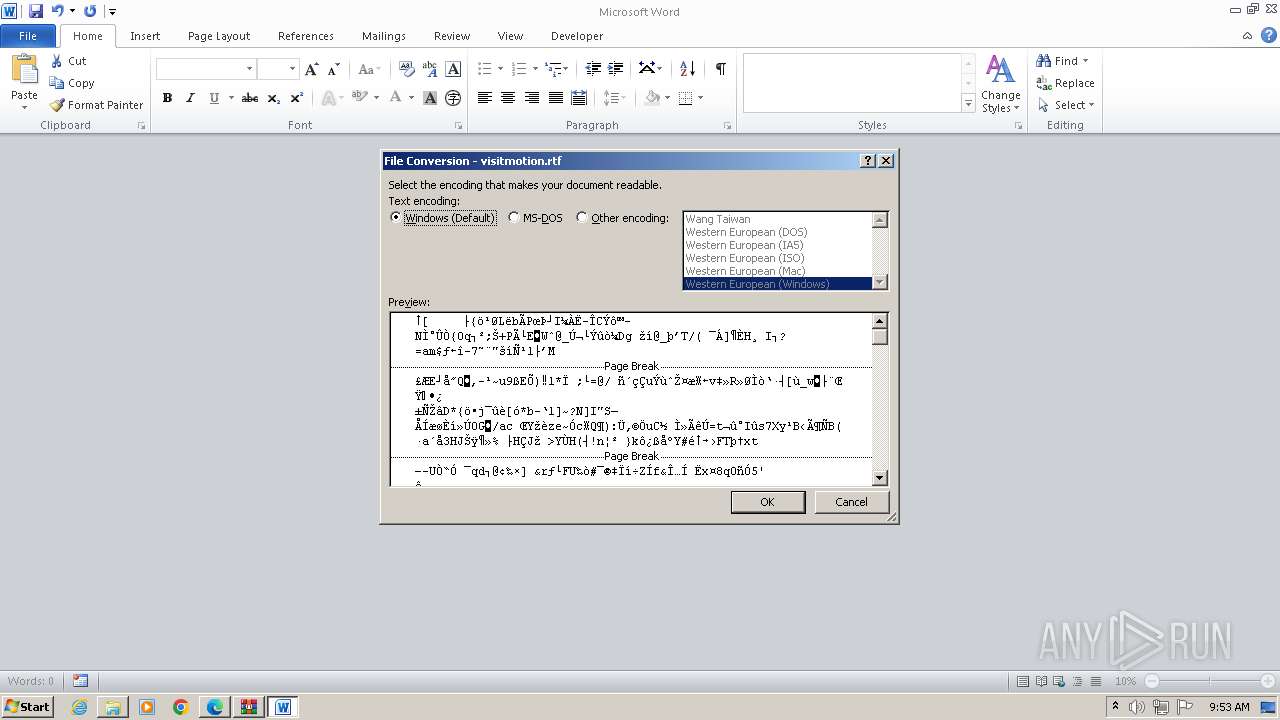
Task: Open Paragraph dialog launcher
Action: point(727,126)
